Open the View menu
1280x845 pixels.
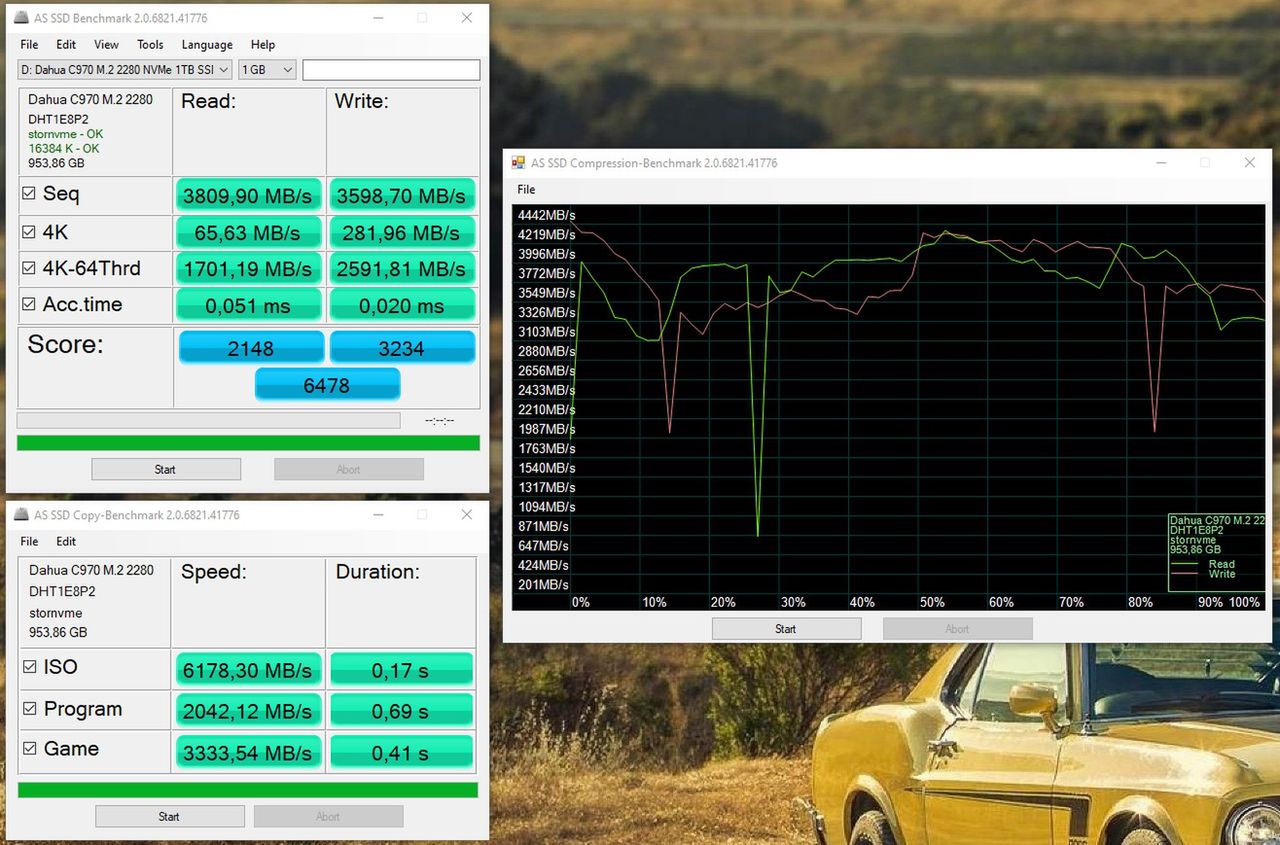tap(106, 44)
